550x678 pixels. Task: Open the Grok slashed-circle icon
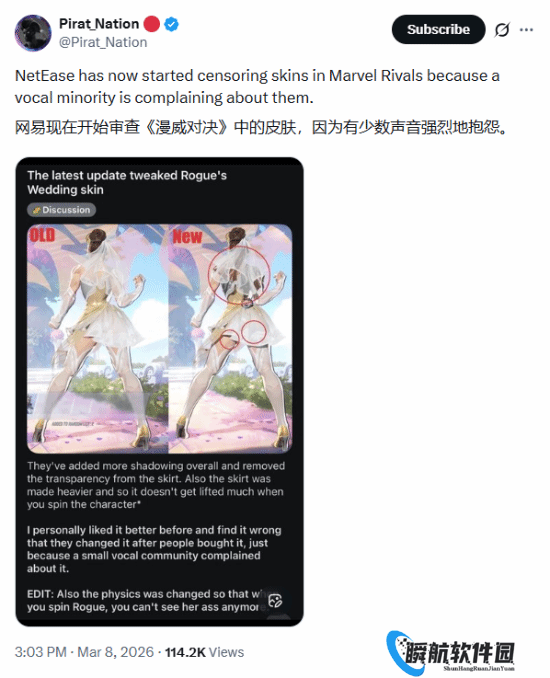click(502, 29)
